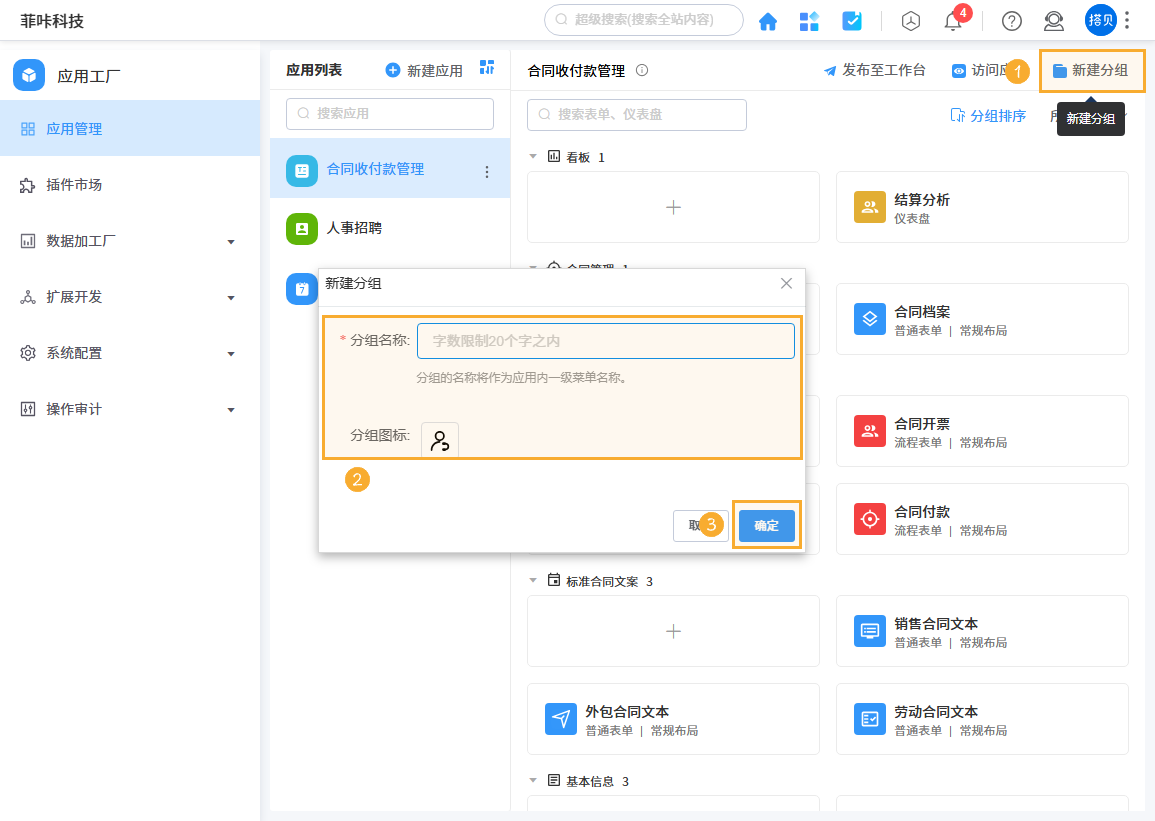The width and height of the screenshot is (1155, 821).
Task: Click the blue checklist icon in top bar
Action: (853, 20)
